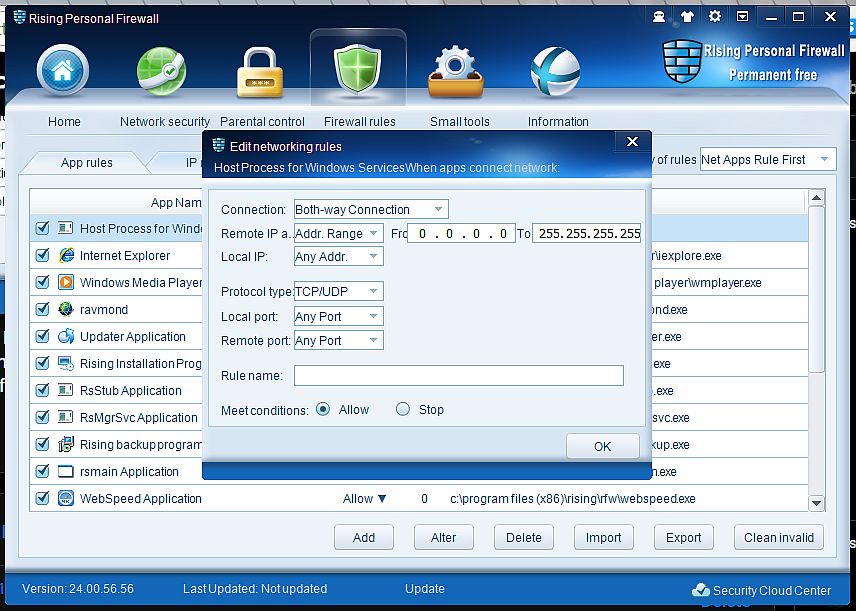
Task: Open the Network security menu label
Action: point(165,121)
